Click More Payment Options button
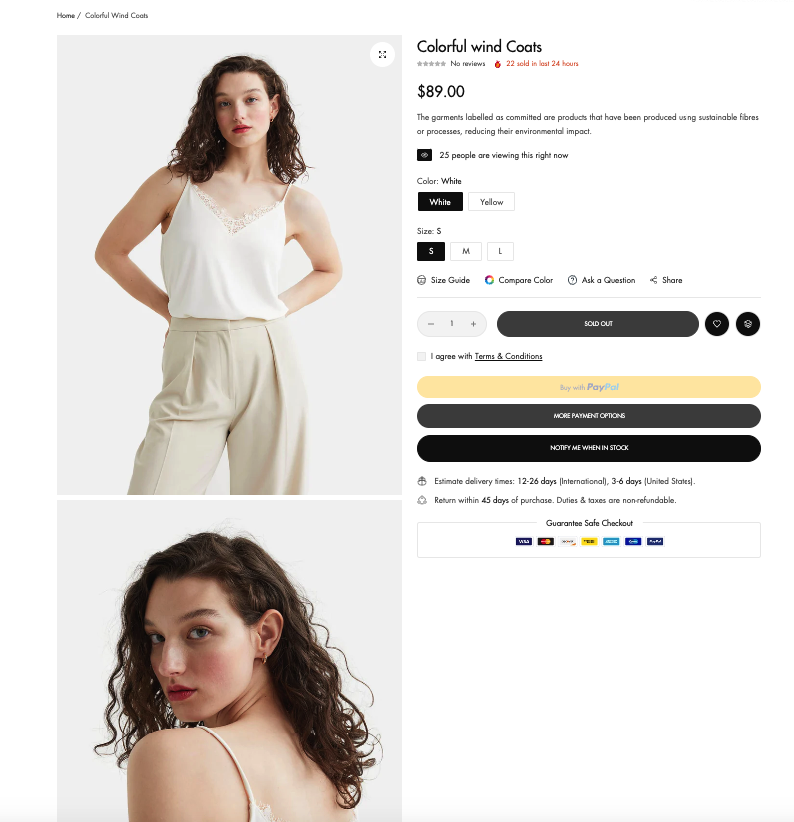The width and height of the screenshot is (794, 822). (x=589, y=416)
